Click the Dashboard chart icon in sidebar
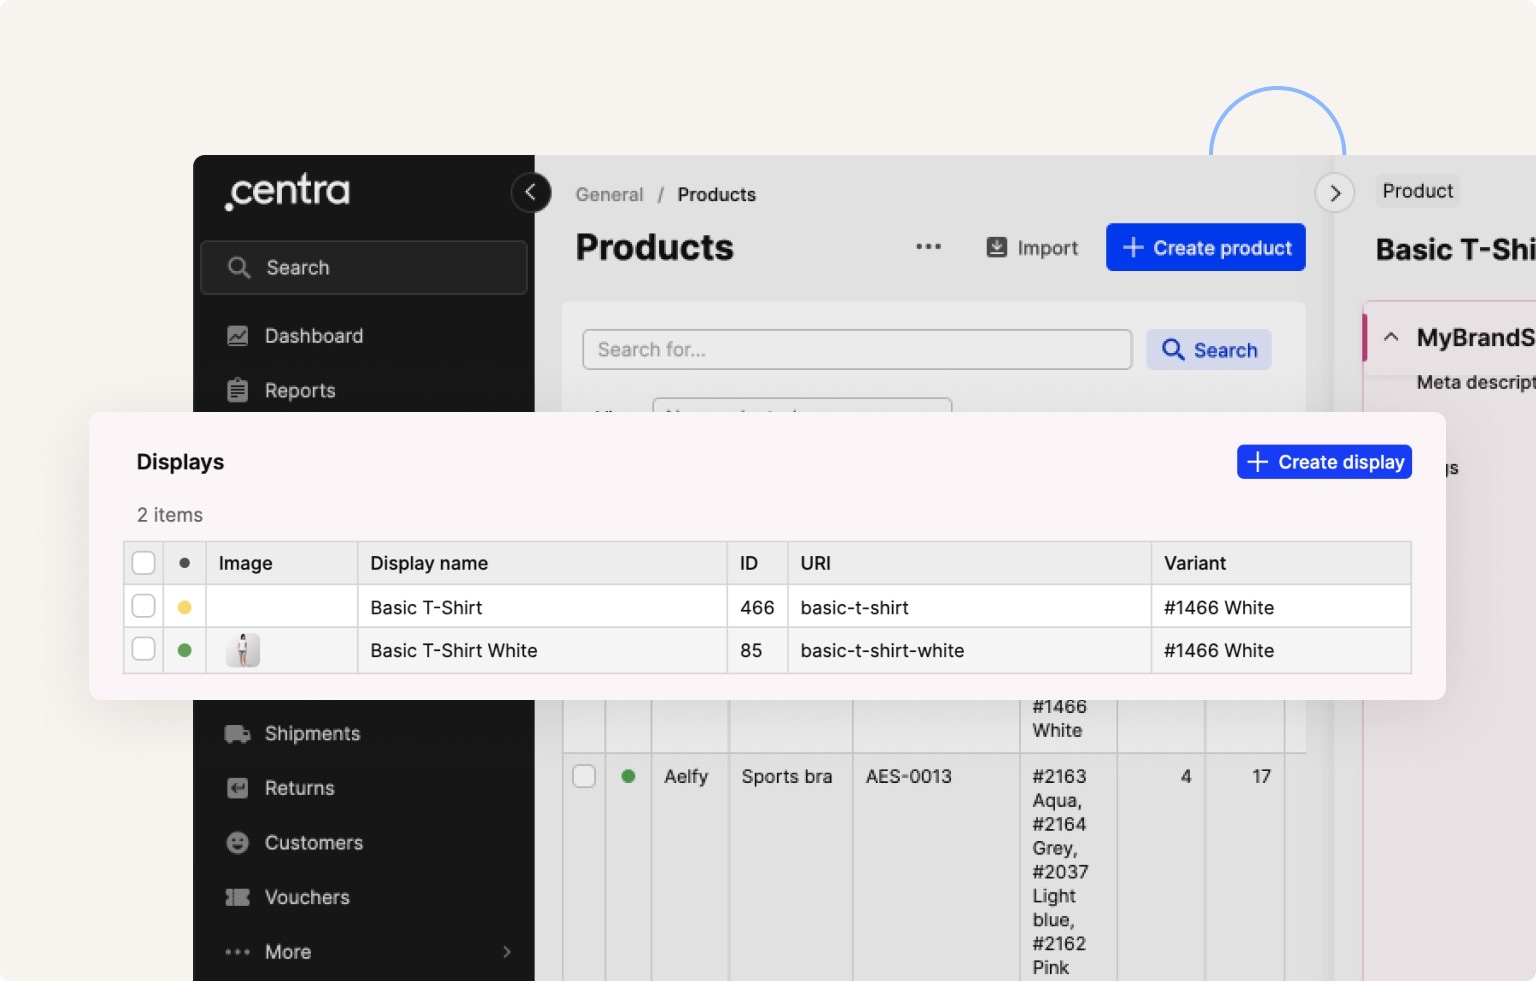The height and width of the screenshot is (981, 1536). 237,336
